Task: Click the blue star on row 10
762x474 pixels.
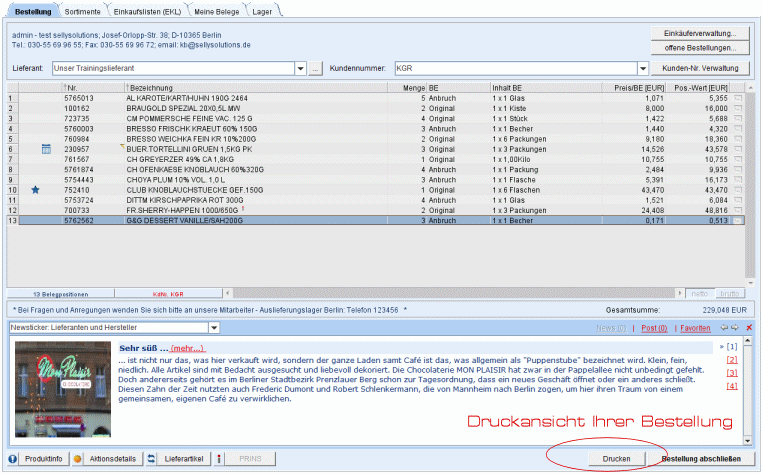Action: click(35, 189)
